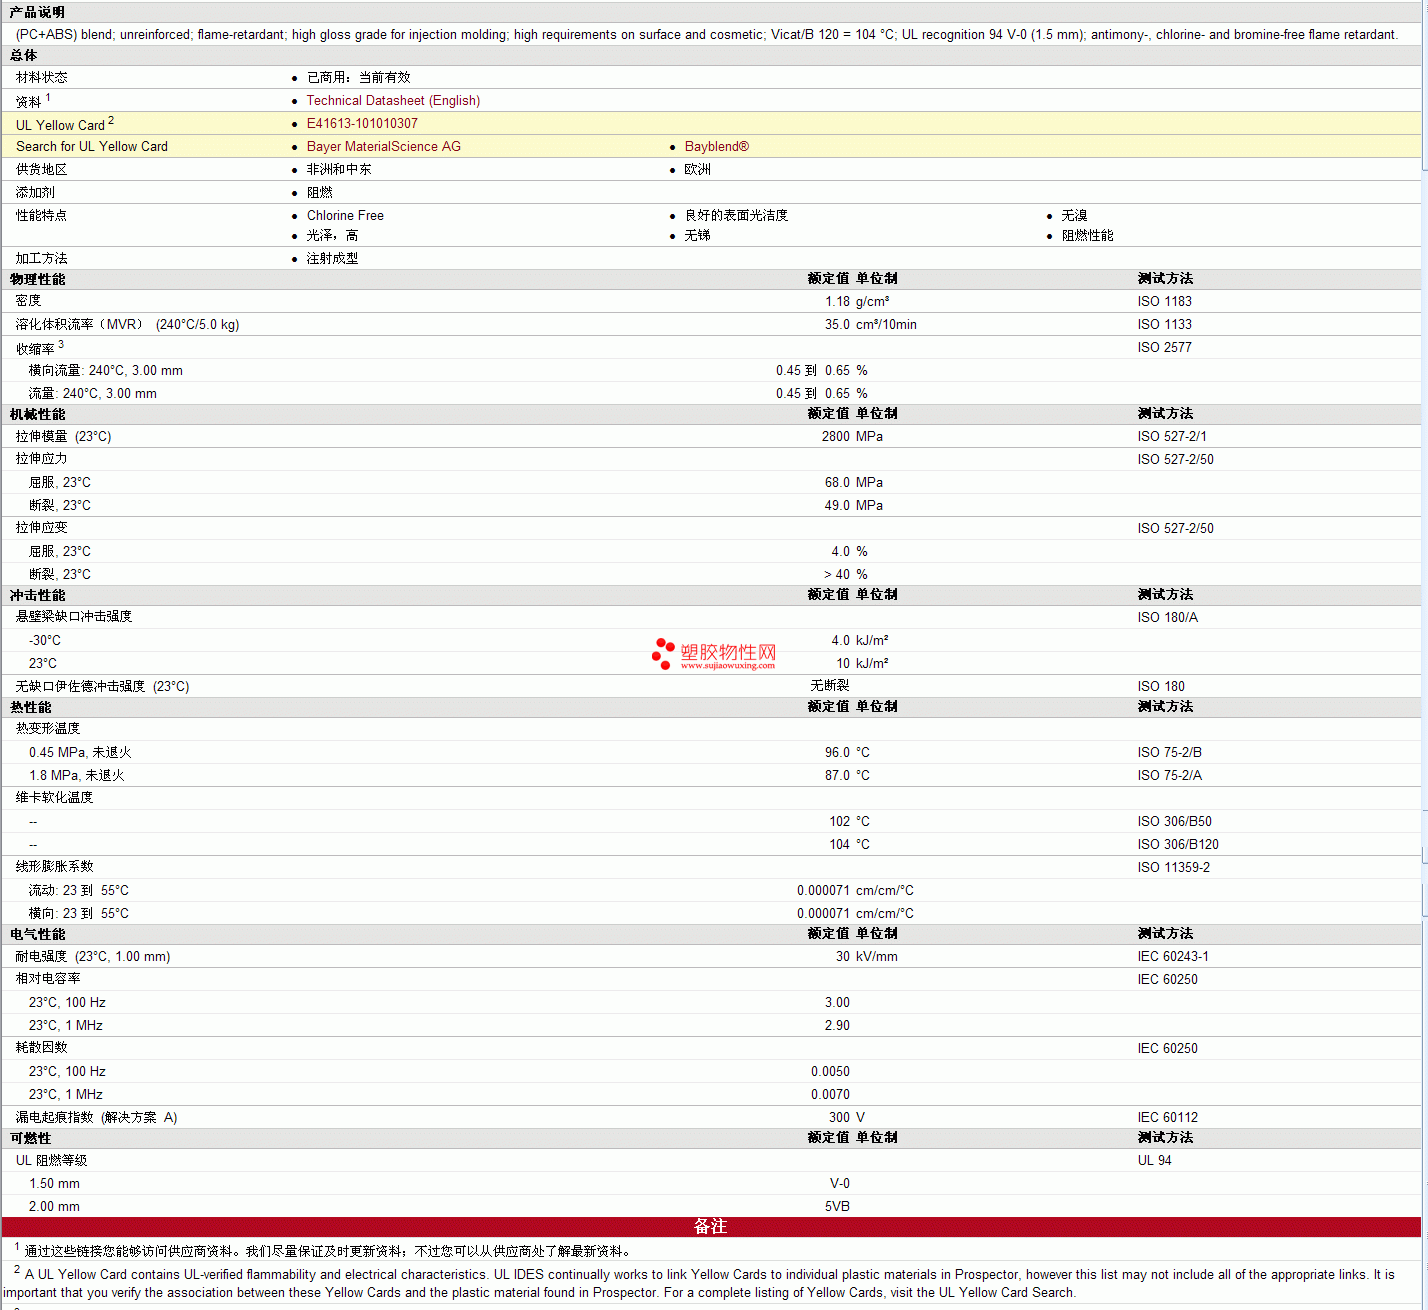
Task: Select the relative permittivity value 2.90
Action: [838, 1026]
